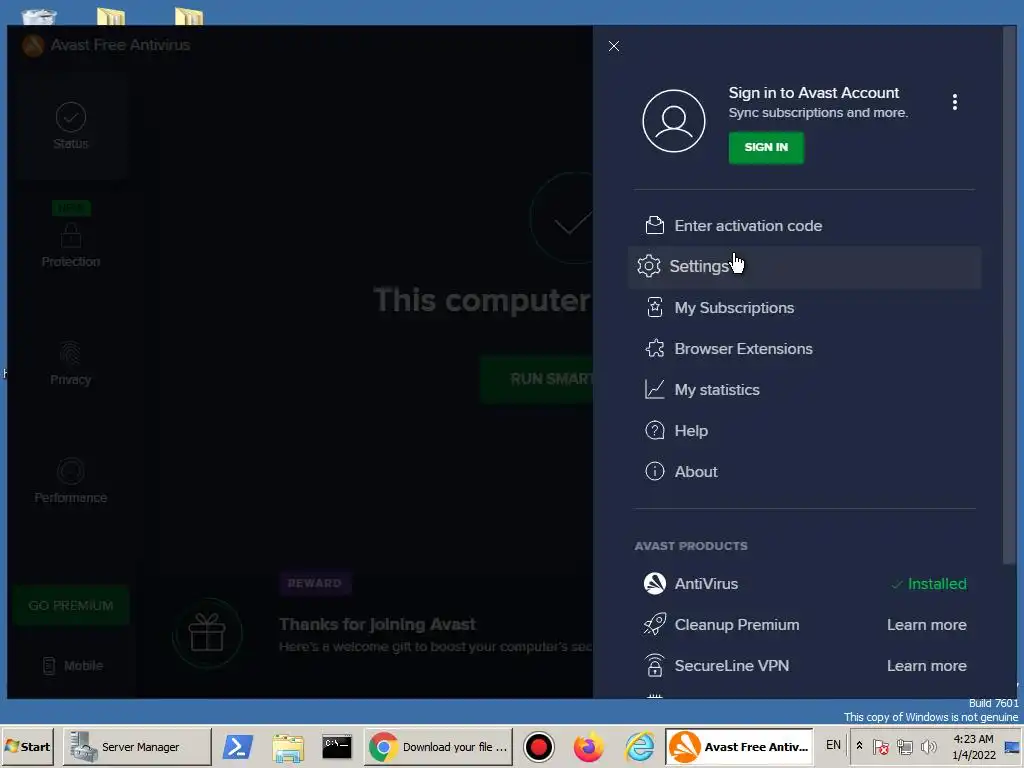Viewport: 1024px width, 768px height.
Task: Click the Action Center flag tray icon
Action: point(880,746)
